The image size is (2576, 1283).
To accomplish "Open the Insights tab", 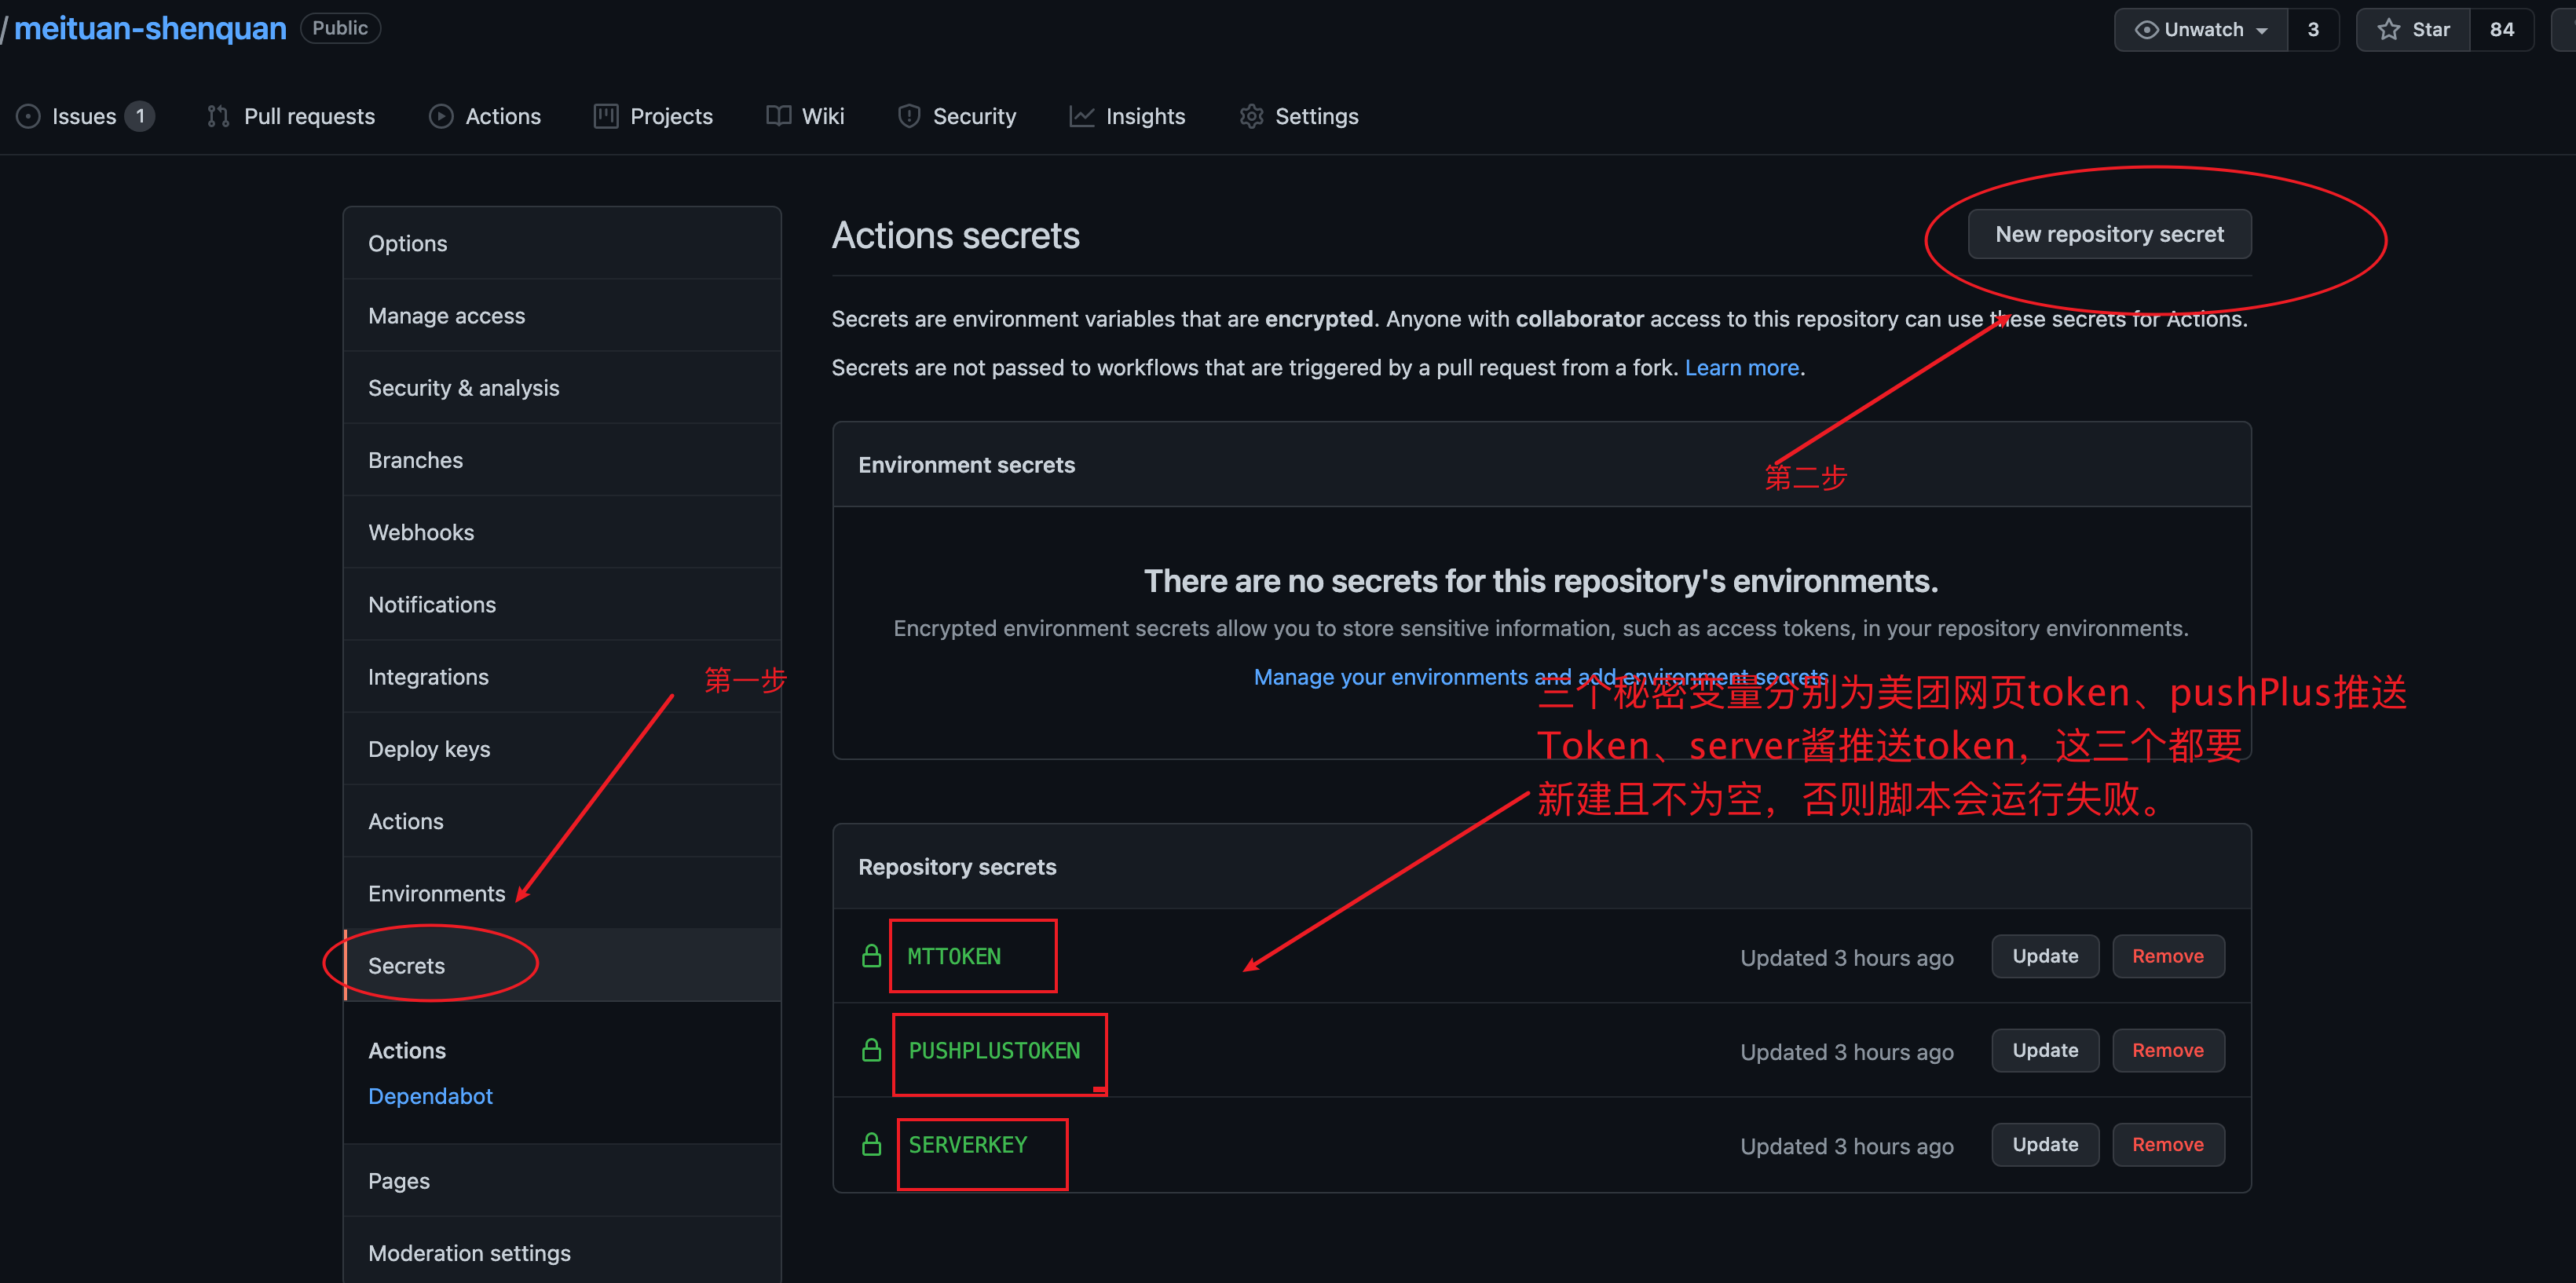I will 1127,117.
